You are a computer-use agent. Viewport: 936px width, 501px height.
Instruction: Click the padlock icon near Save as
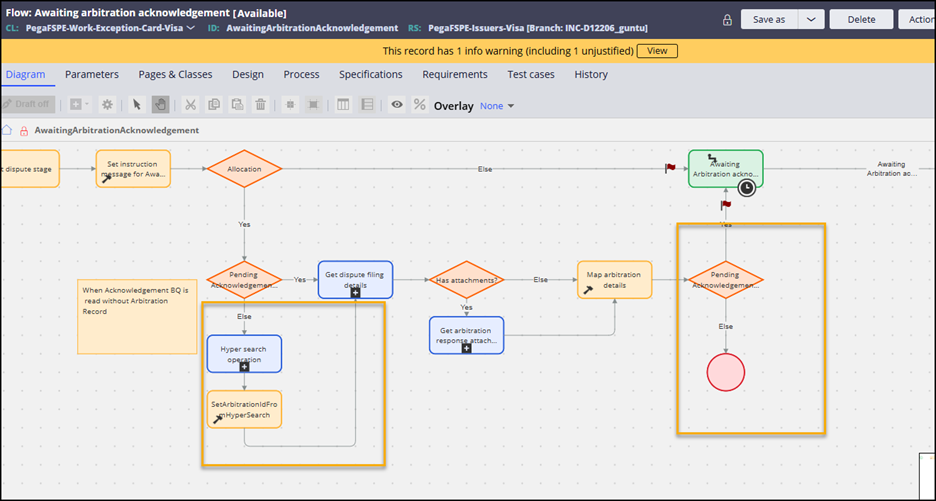tap(727, 20)
